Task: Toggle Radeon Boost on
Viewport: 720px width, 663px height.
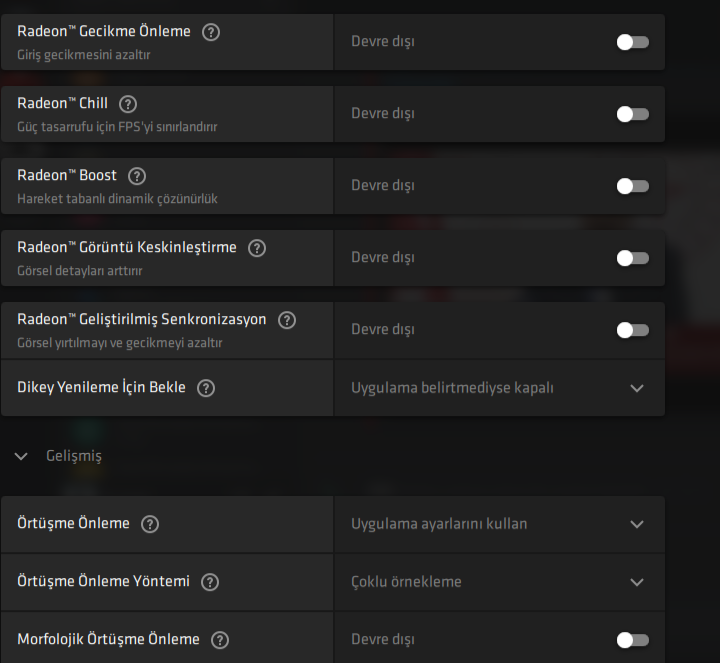Action: pyautogui.click(x=632, y=186)
